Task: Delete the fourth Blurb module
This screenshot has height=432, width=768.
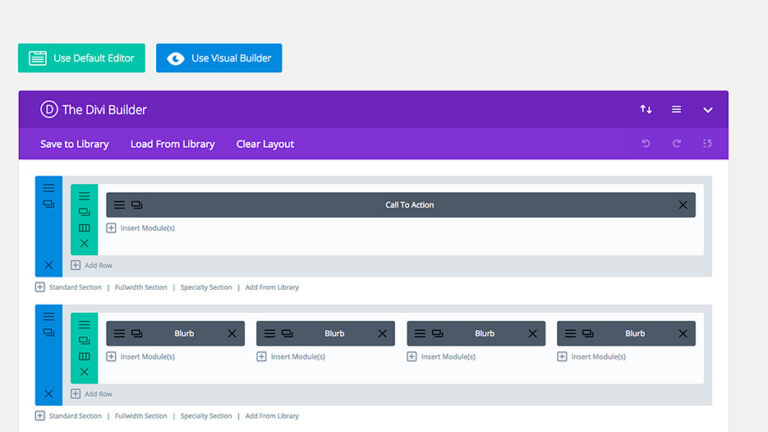Action: pyautogui.click(x=683, y=334)
